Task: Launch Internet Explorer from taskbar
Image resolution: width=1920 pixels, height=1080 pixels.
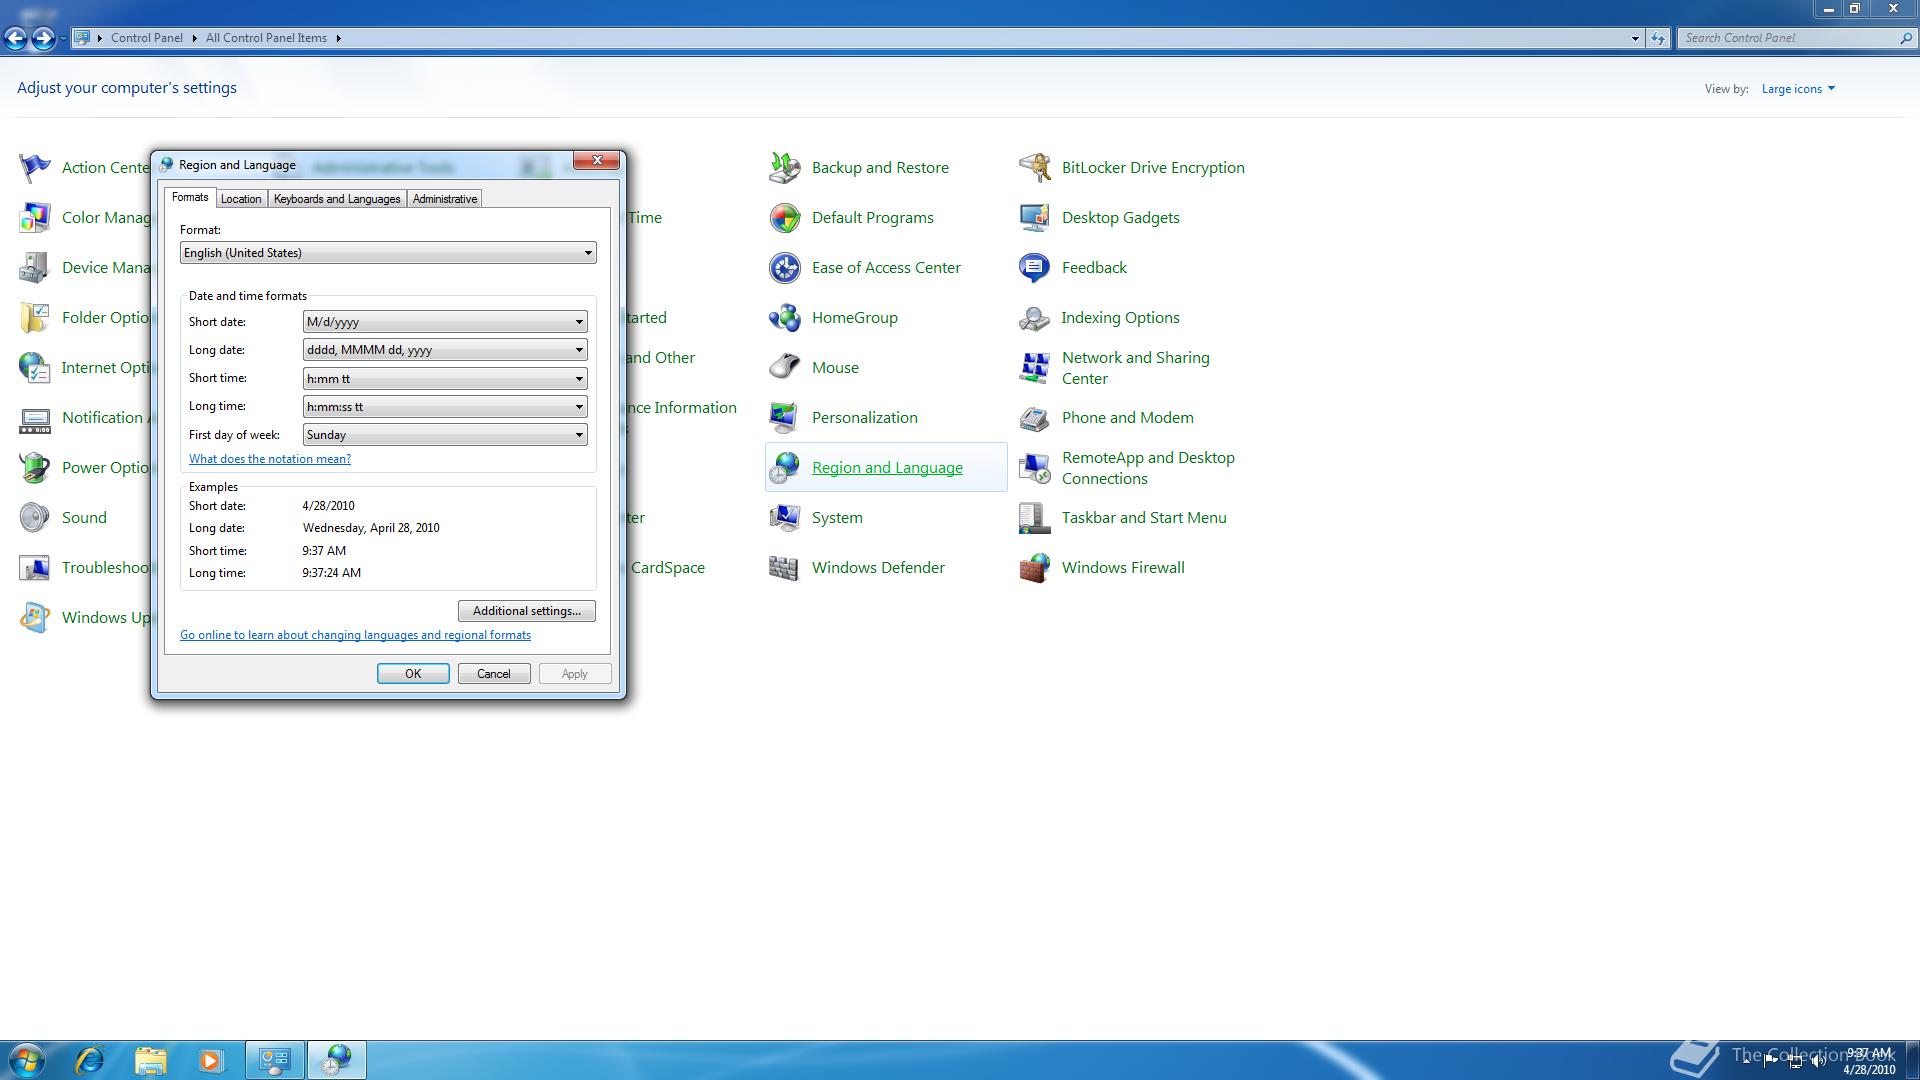Action: [x=90, y=1060]
